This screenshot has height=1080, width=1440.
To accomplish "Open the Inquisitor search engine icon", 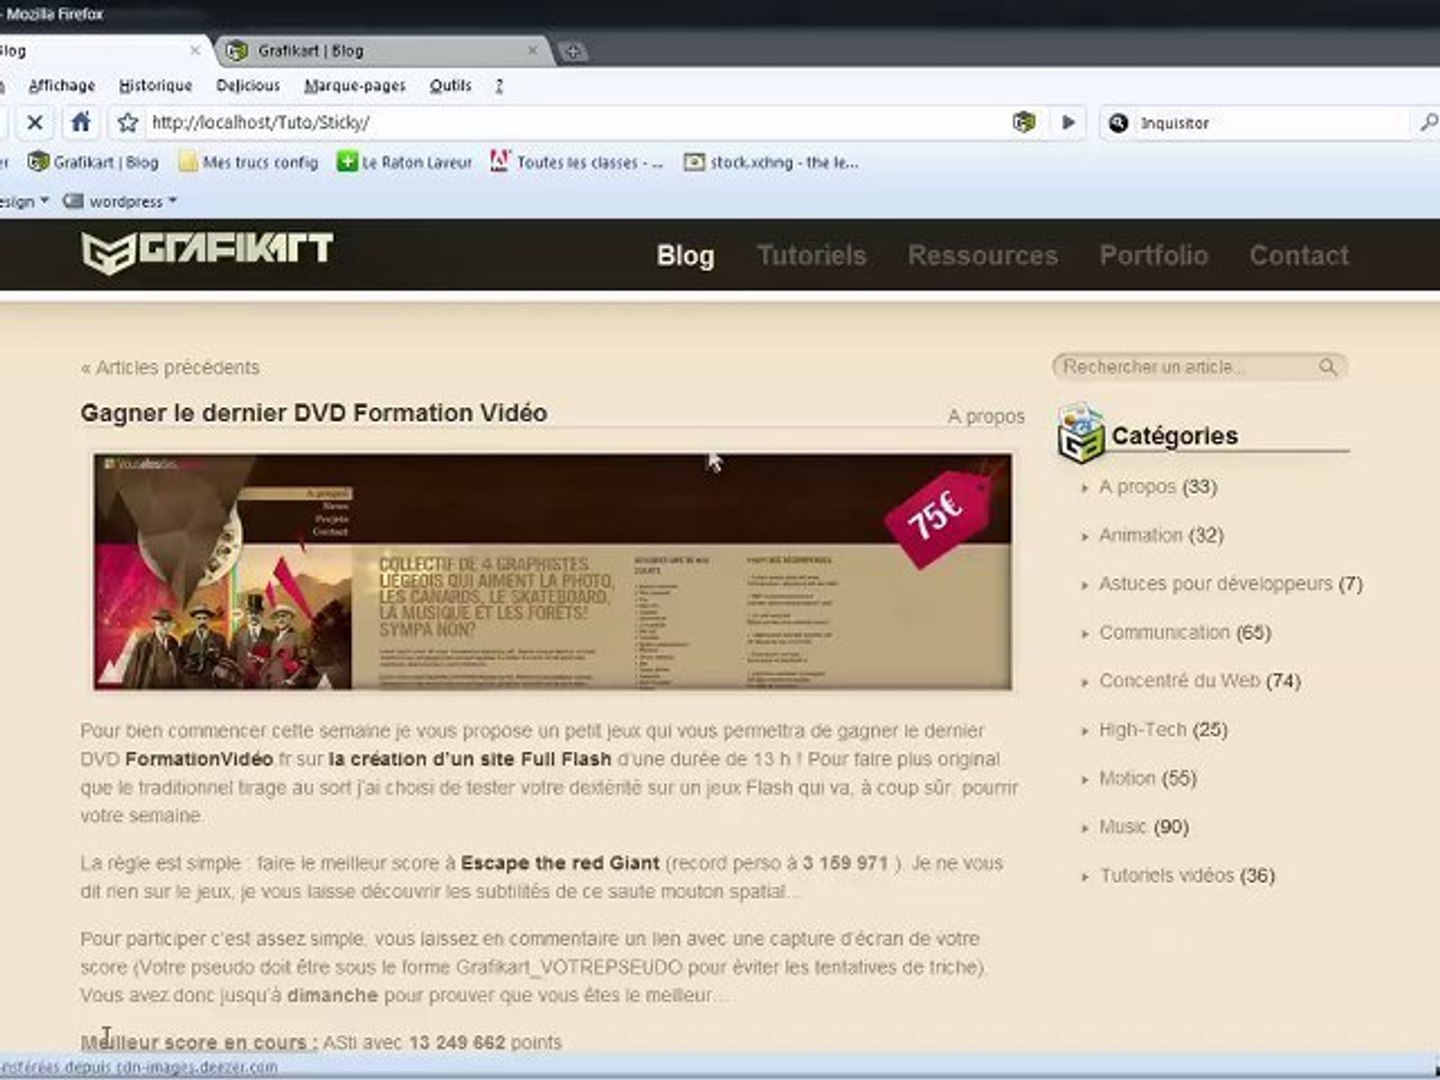I will tap(1118, 122).
